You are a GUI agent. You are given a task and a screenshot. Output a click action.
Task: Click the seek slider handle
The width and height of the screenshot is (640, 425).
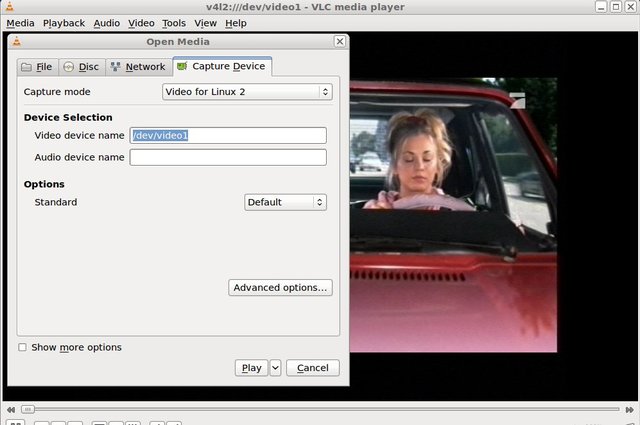point(28,409)
